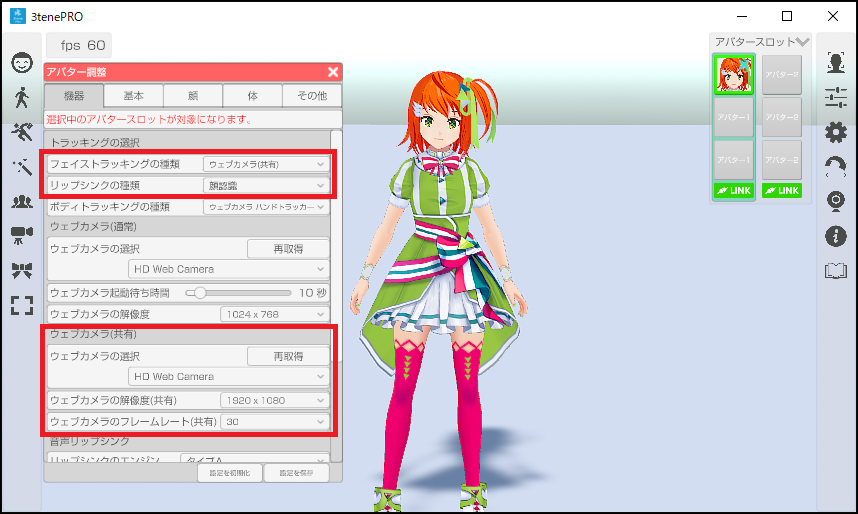
Task: Select the walking pose icon
Action: coord(22,97)
